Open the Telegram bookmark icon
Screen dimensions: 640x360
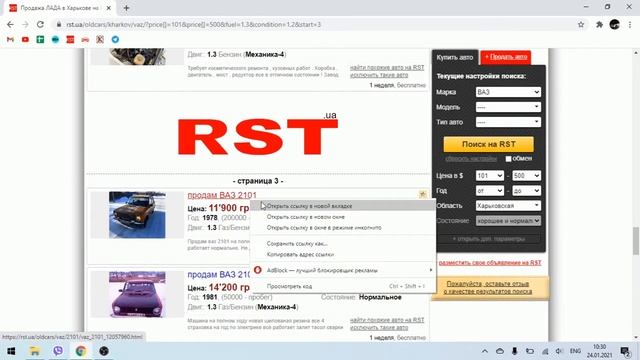(116, 40)
